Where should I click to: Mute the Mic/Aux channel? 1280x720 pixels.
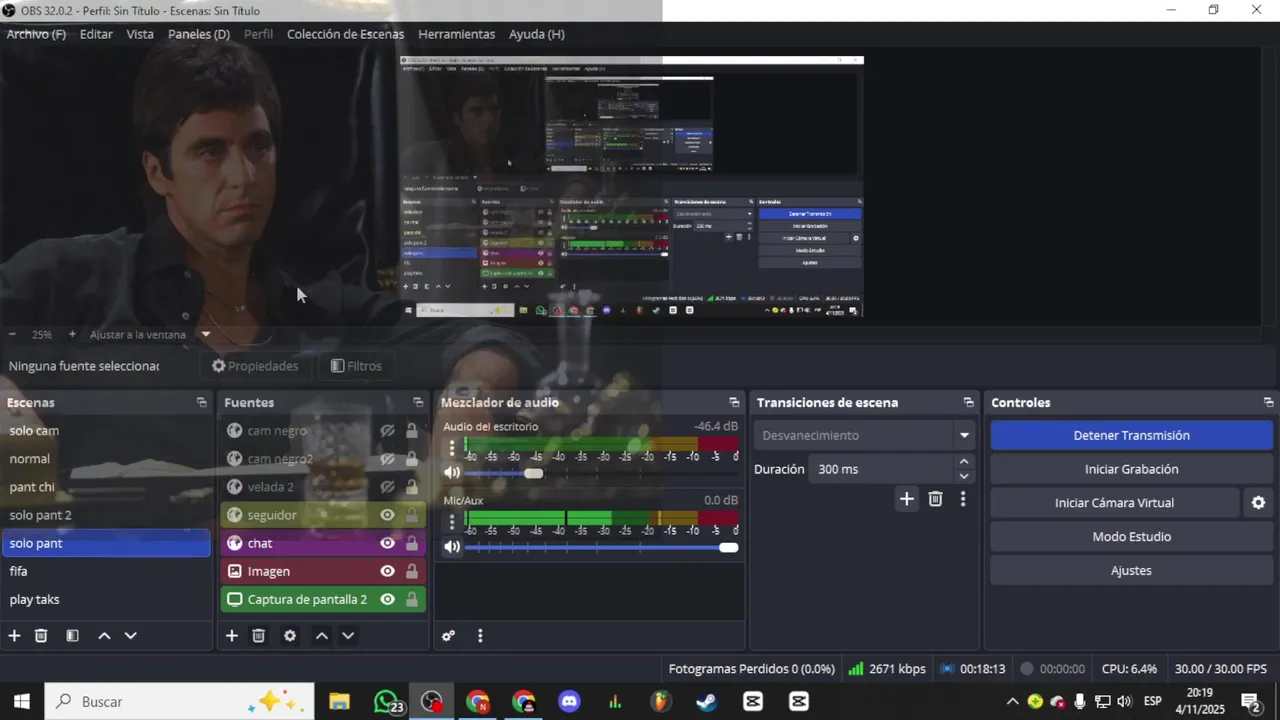point(452,547)
